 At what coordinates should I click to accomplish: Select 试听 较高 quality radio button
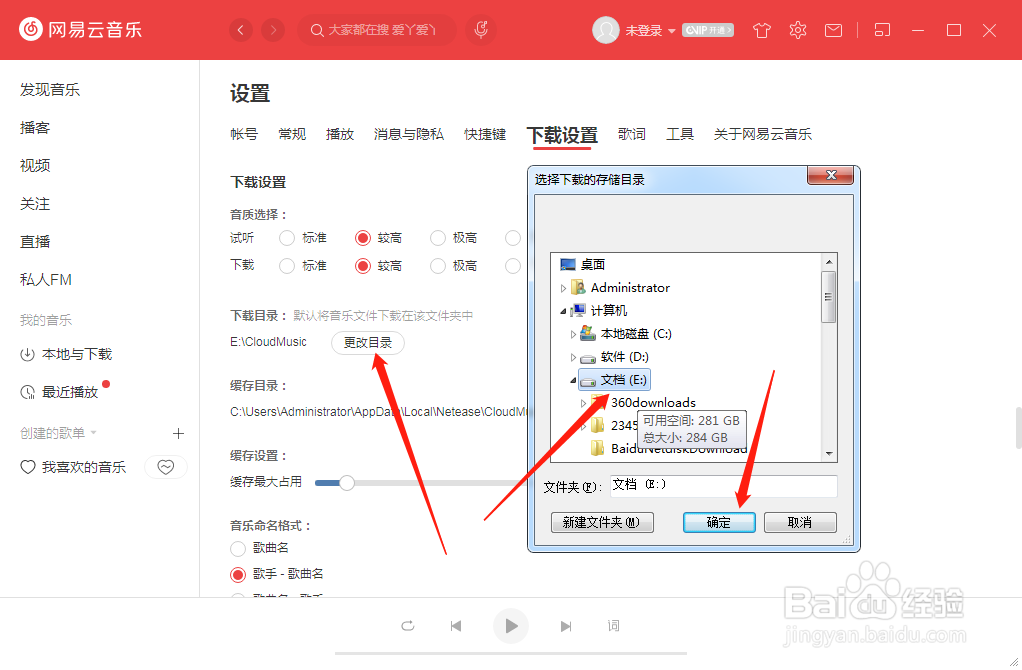(363, 239)
